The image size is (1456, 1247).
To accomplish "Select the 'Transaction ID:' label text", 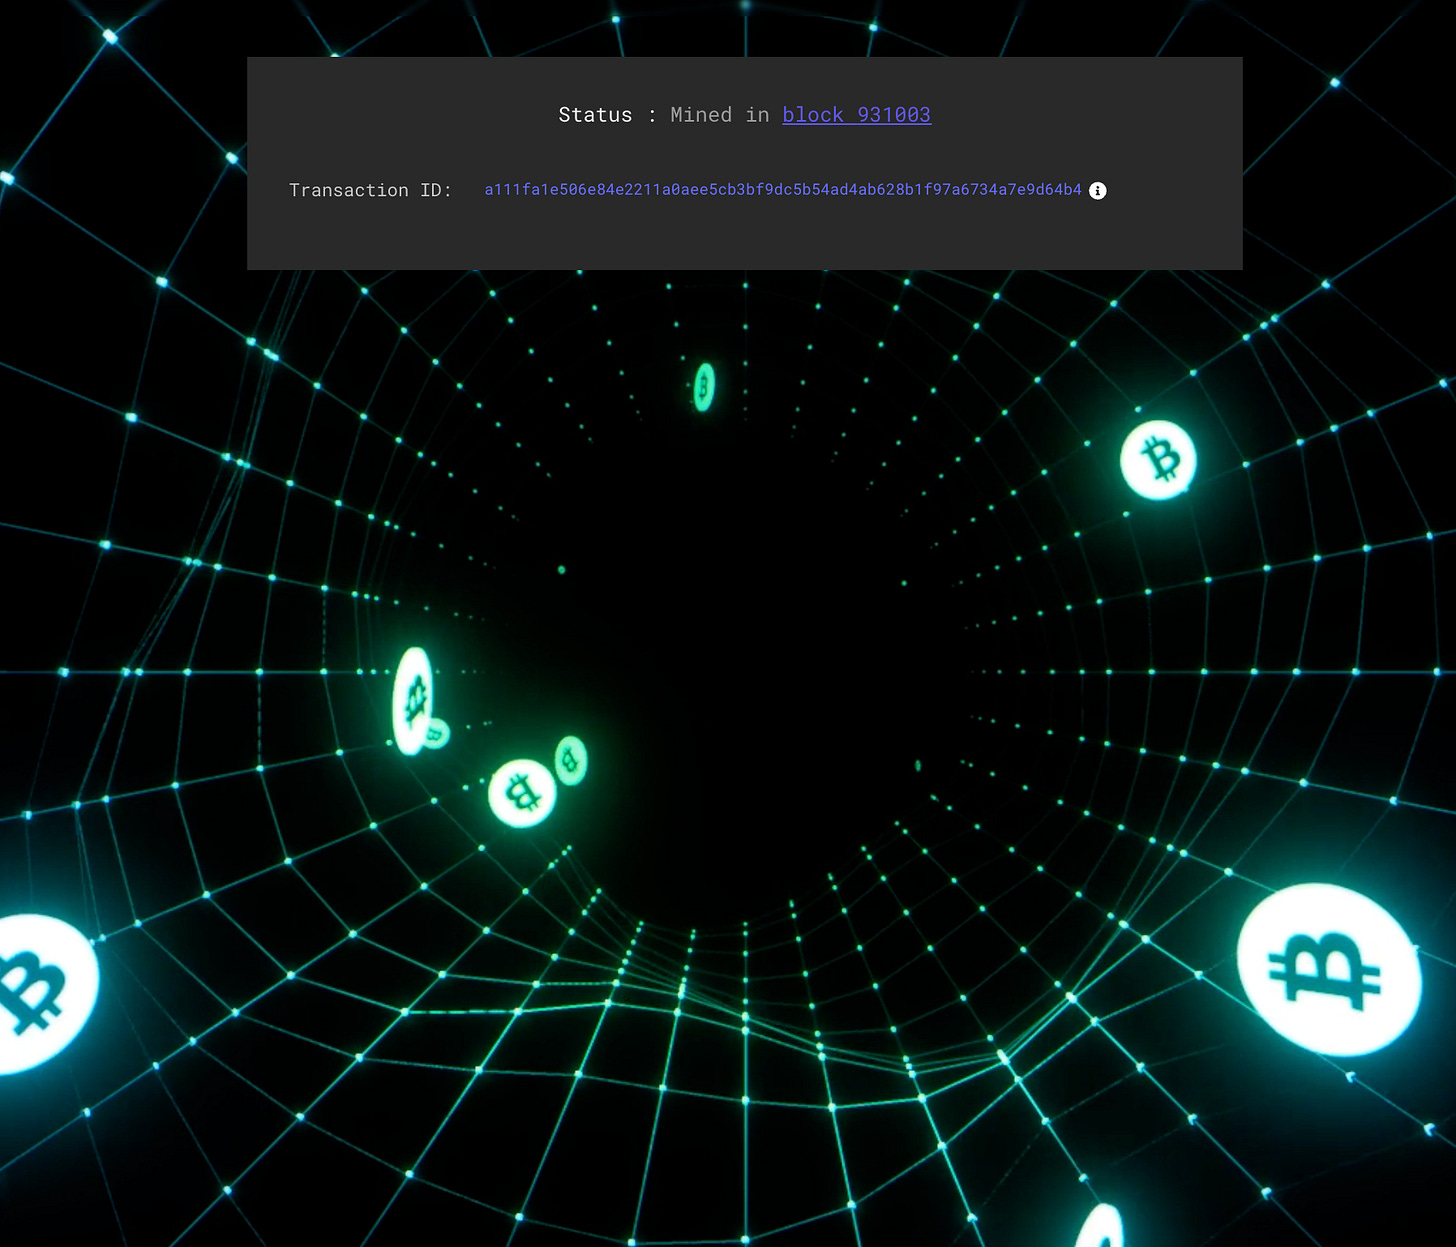I will (x=370, y=190).
